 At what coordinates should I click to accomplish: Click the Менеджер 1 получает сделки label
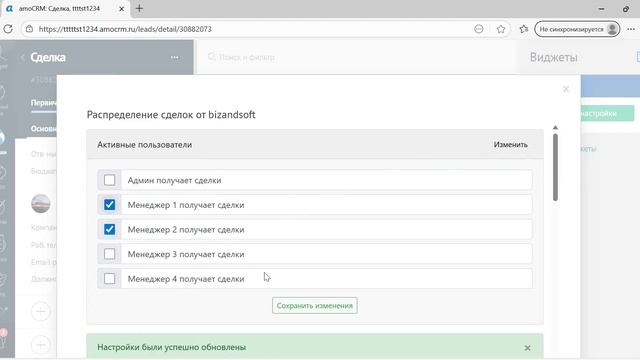tap(186, 205)
